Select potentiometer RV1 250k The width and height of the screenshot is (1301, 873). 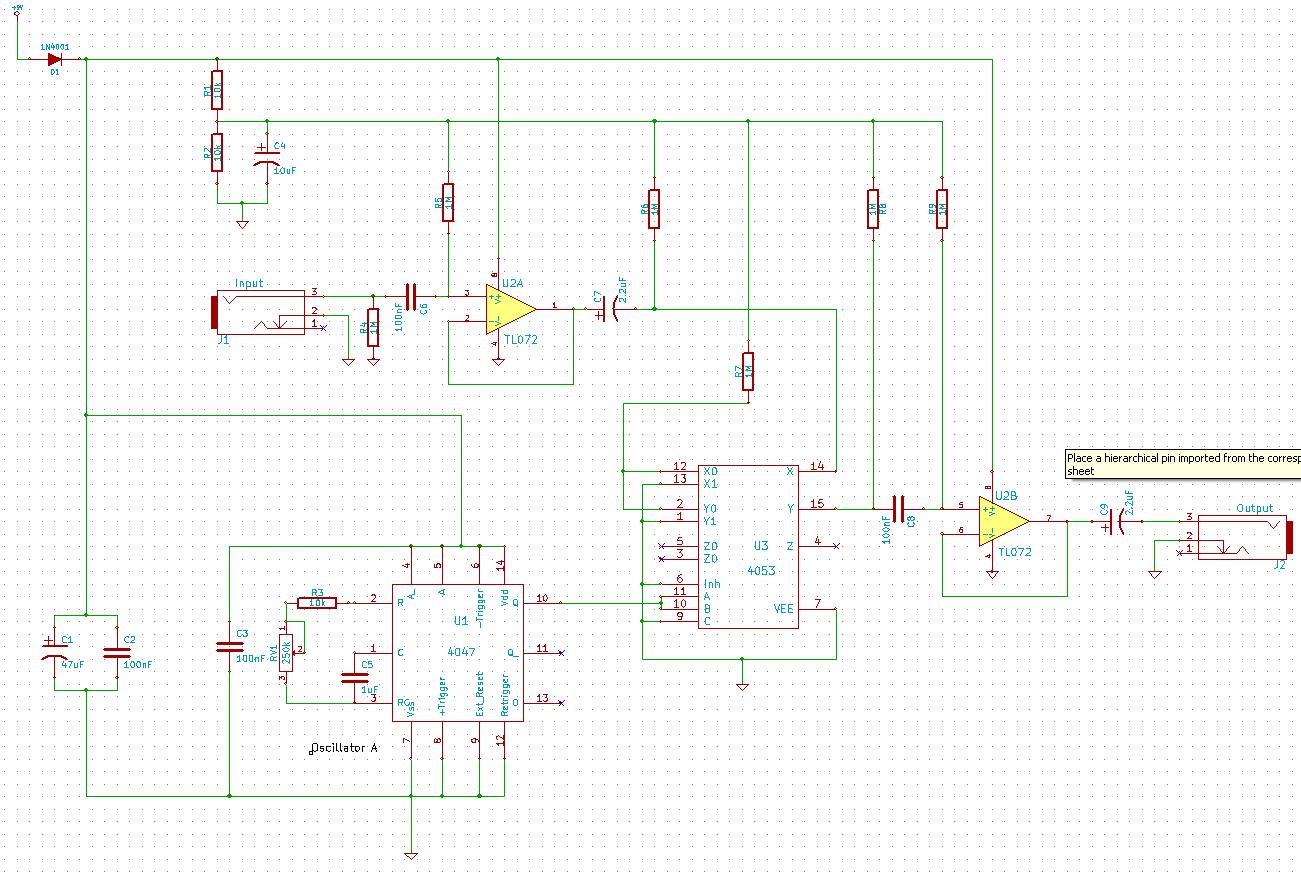[287, 651]
